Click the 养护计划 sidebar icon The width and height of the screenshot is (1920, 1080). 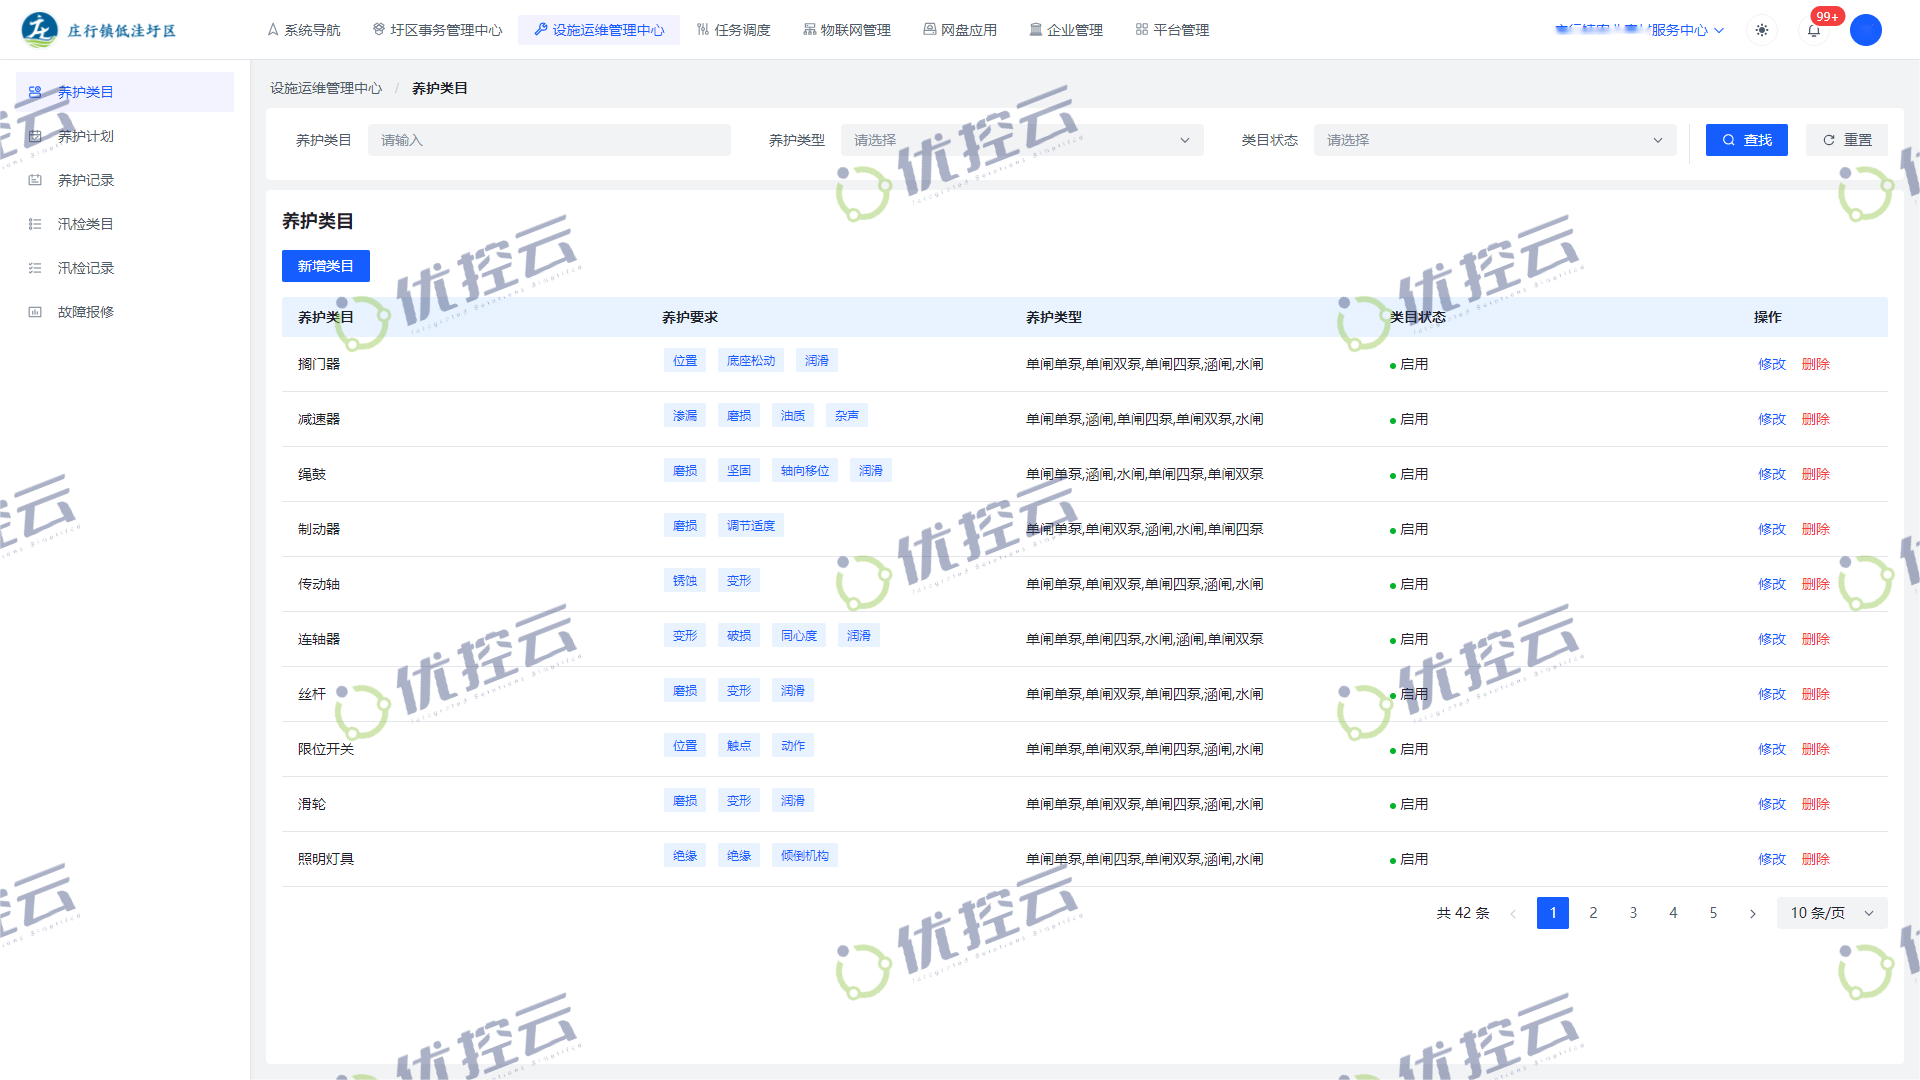click(x=35, y=136)
